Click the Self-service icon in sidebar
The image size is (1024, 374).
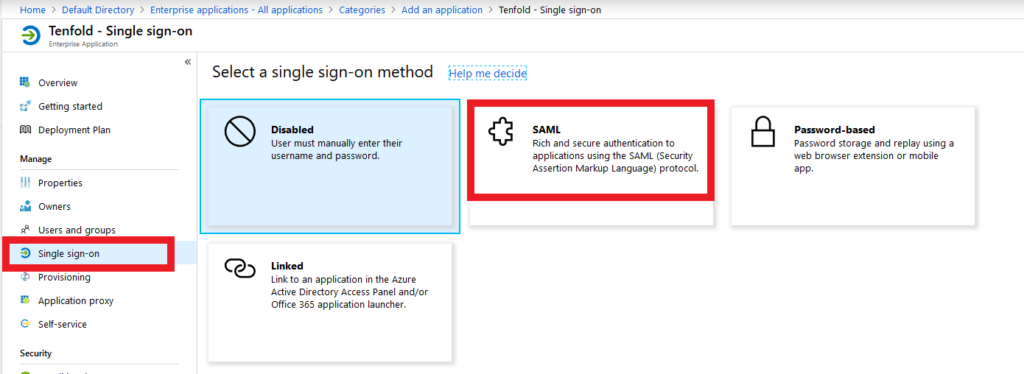pos(25,324)
